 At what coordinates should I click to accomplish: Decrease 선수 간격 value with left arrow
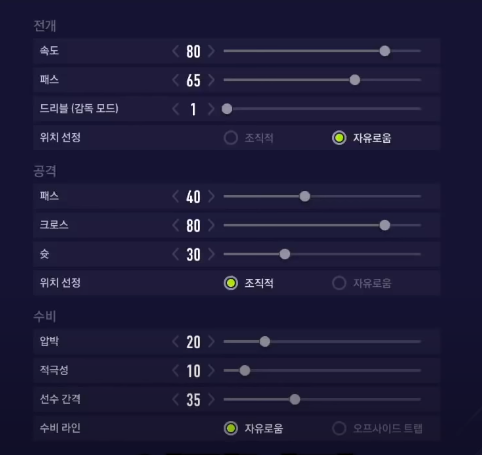(x=176, y=399)
